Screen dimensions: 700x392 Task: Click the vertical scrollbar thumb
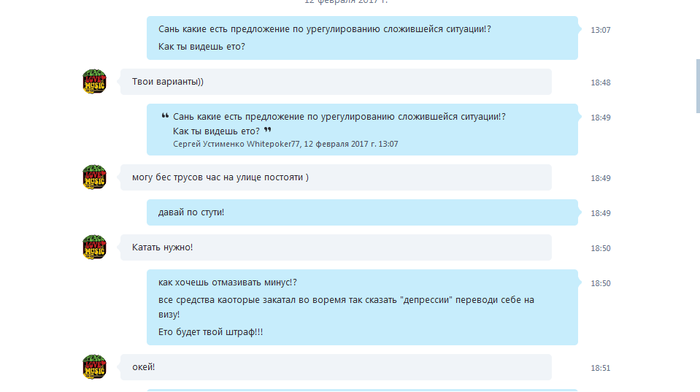(698, 86)
